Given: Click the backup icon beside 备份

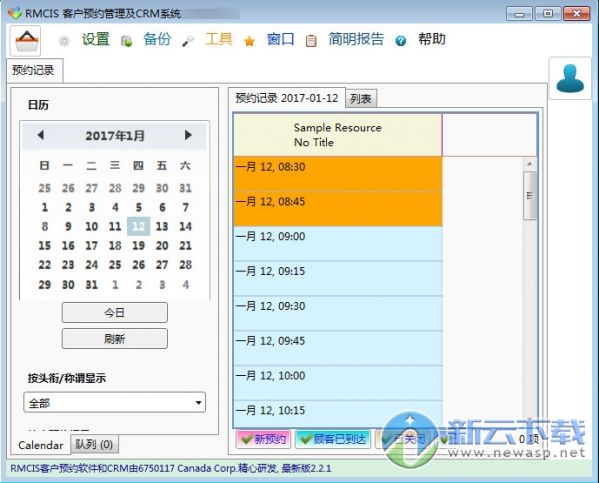Looking at the screenshot, I should pyautogui.click(x=126, y=41).
